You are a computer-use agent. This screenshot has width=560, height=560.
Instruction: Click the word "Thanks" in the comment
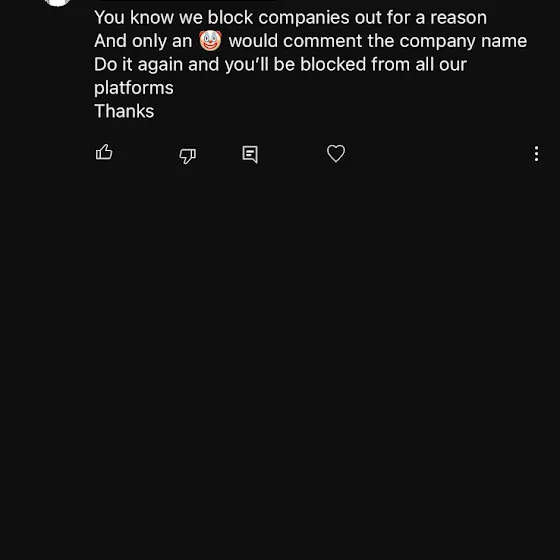(x=124, y=111)
